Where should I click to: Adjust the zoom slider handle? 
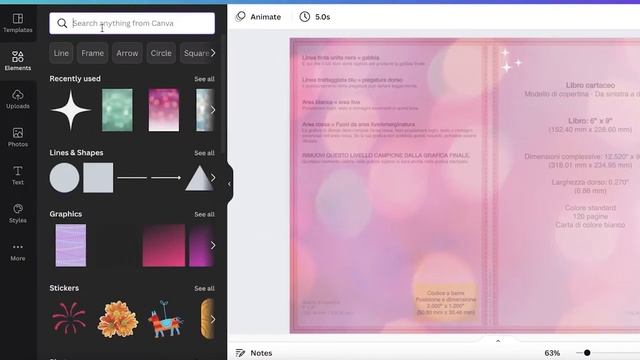click(587, 353)
